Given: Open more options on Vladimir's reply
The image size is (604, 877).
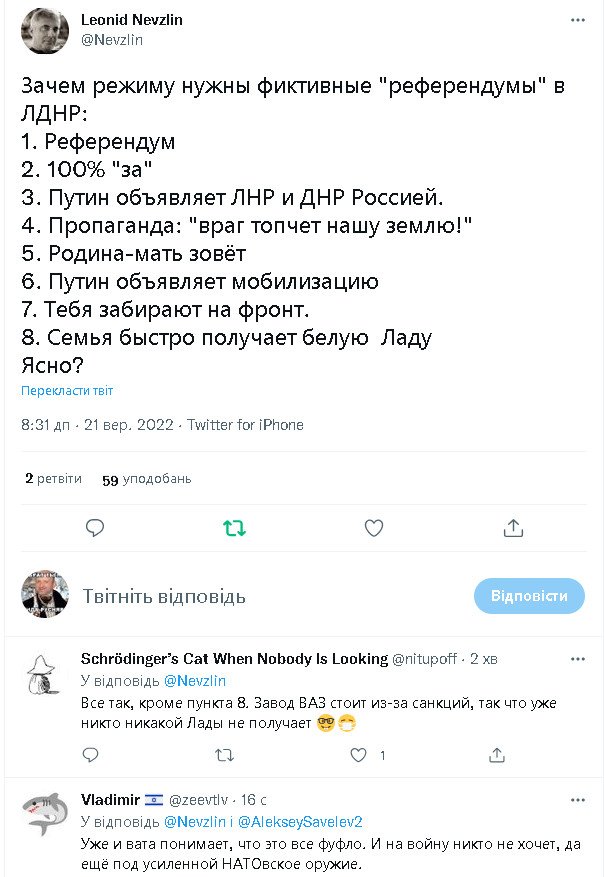Looking at the screenshot, I should [x=578, y=800].
